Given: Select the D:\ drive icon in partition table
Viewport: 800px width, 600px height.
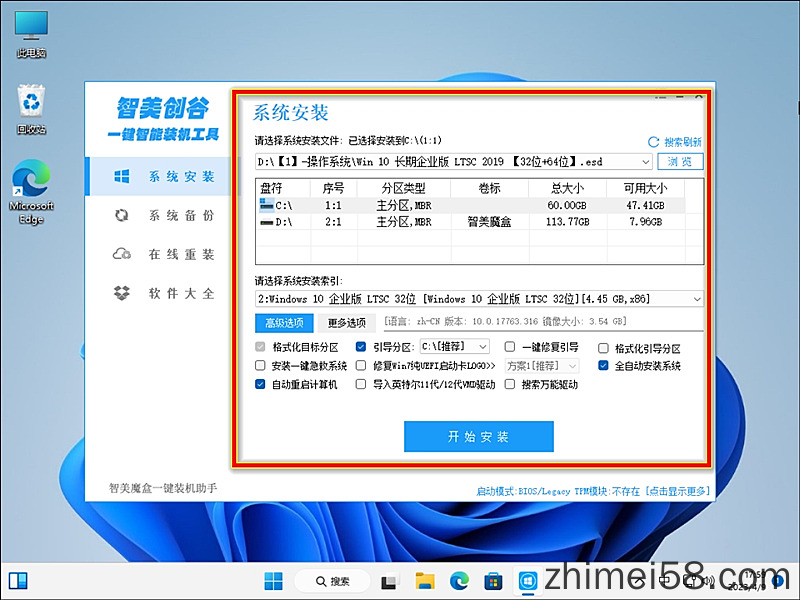Looking at the screenshot, I should (x=266, y=222).
